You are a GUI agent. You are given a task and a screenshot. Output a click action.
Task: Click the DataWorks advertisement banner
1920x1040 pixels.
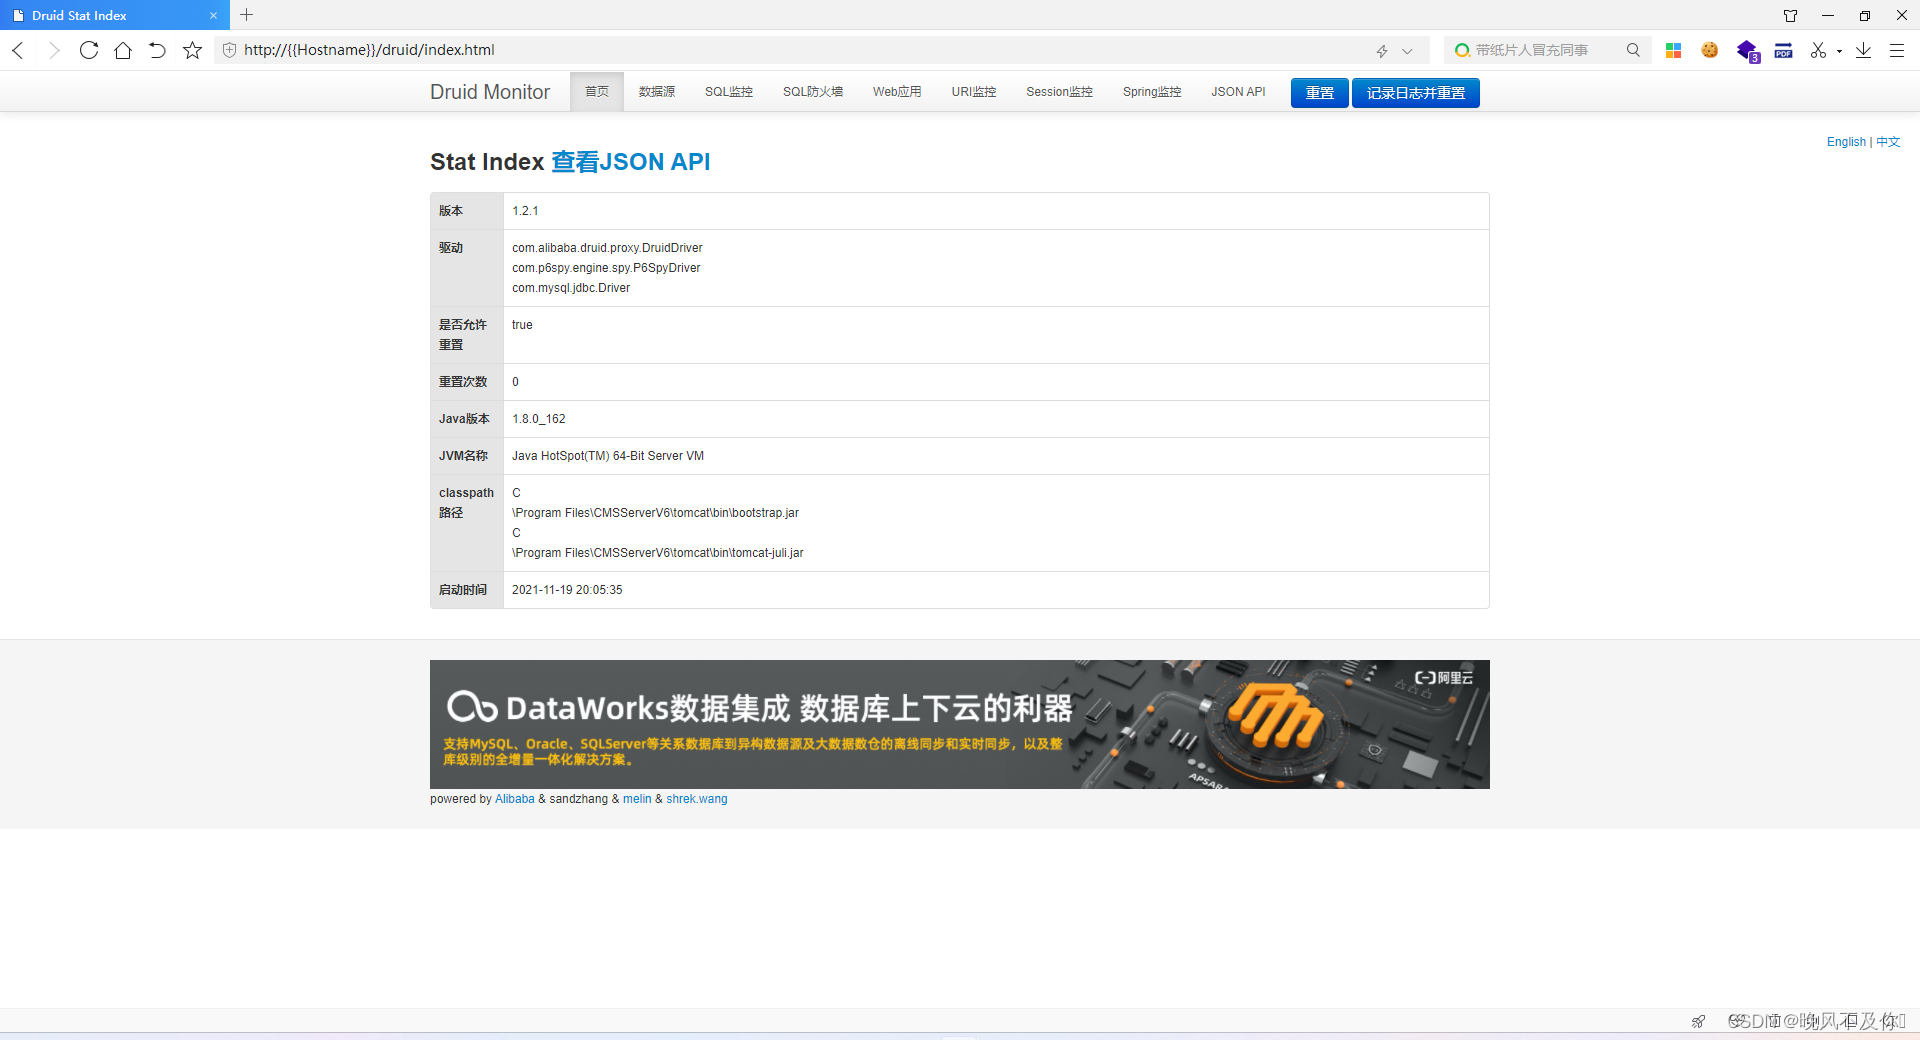click(960, 724)
